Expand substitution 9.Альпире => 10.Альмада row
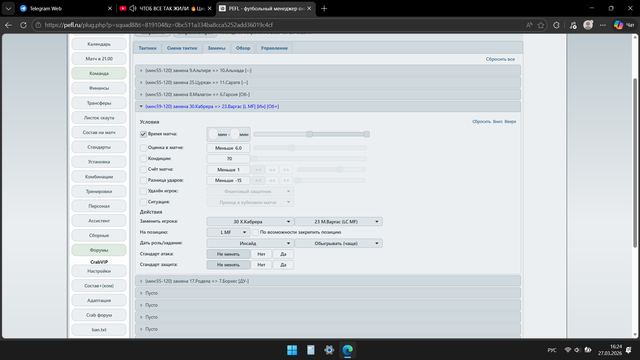 (328, 71)
